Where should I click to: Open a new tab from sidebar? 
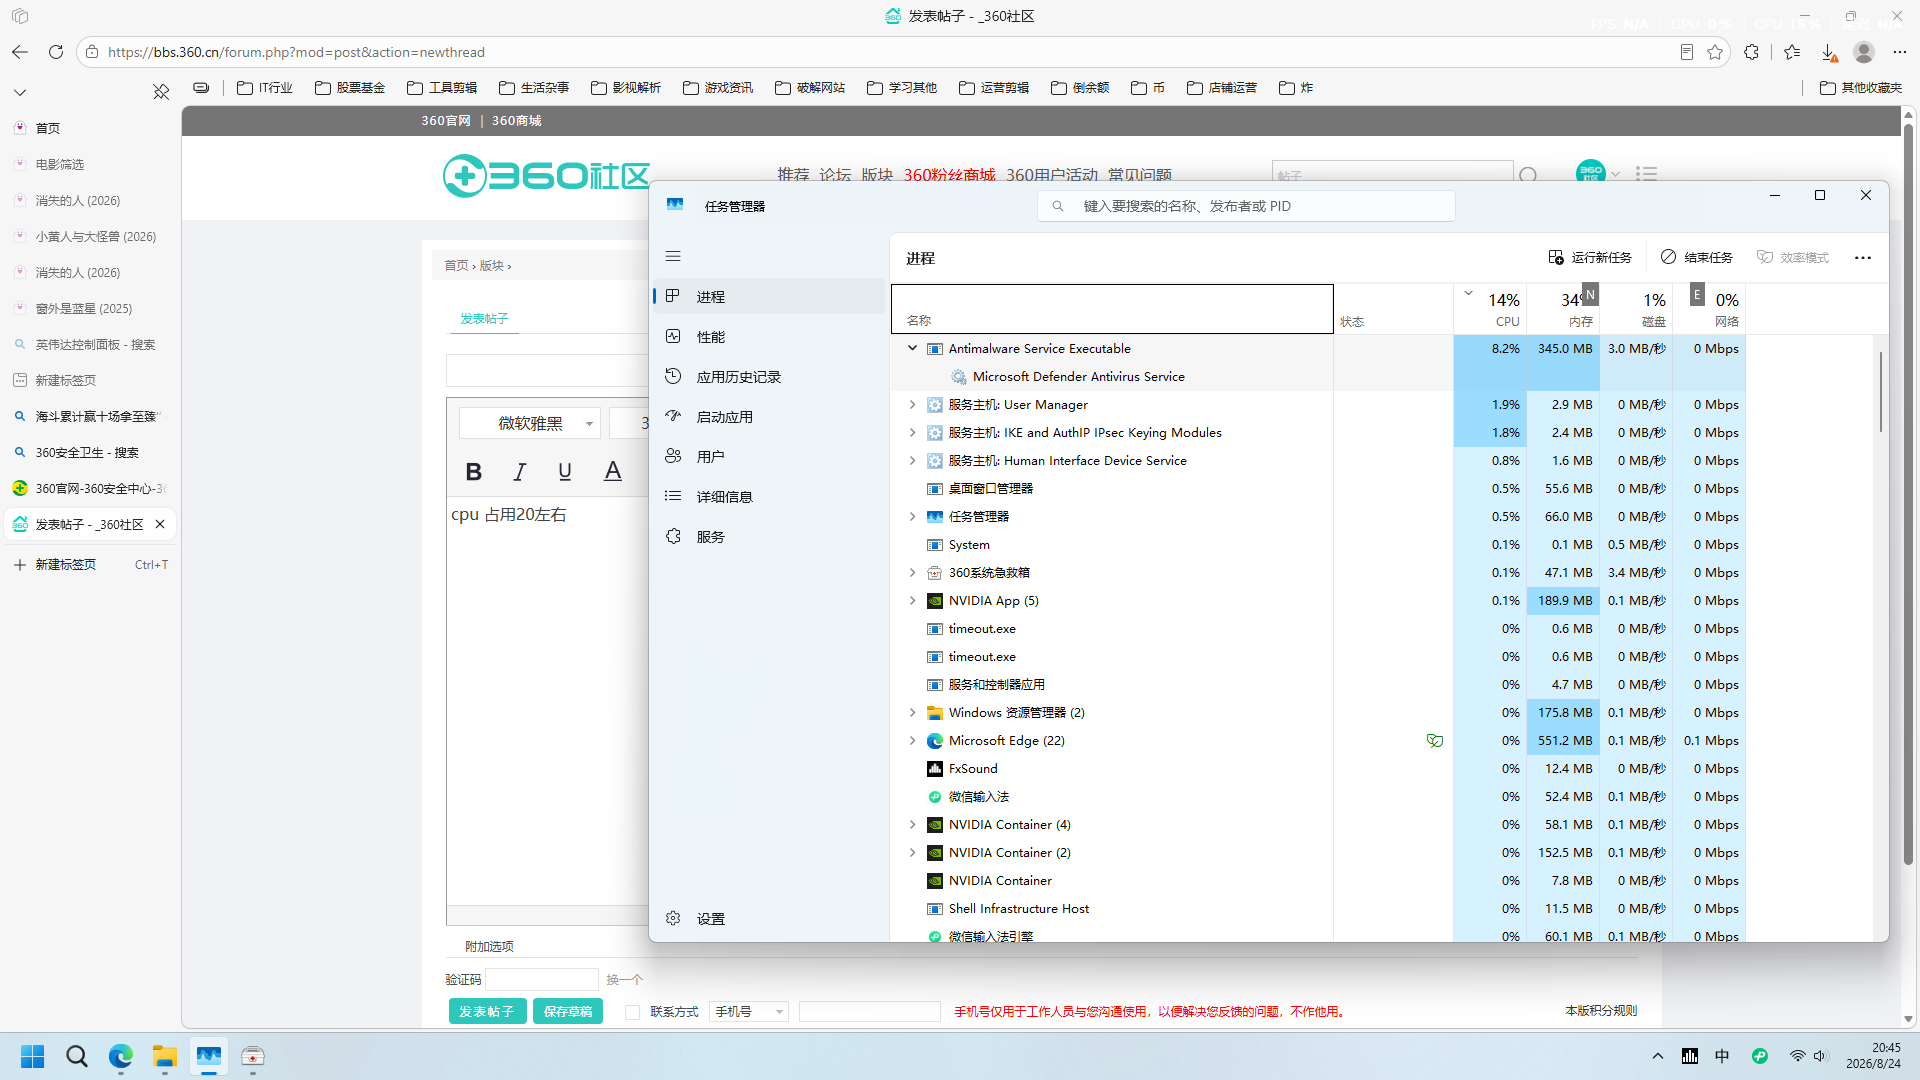click(x=90, y=564)
